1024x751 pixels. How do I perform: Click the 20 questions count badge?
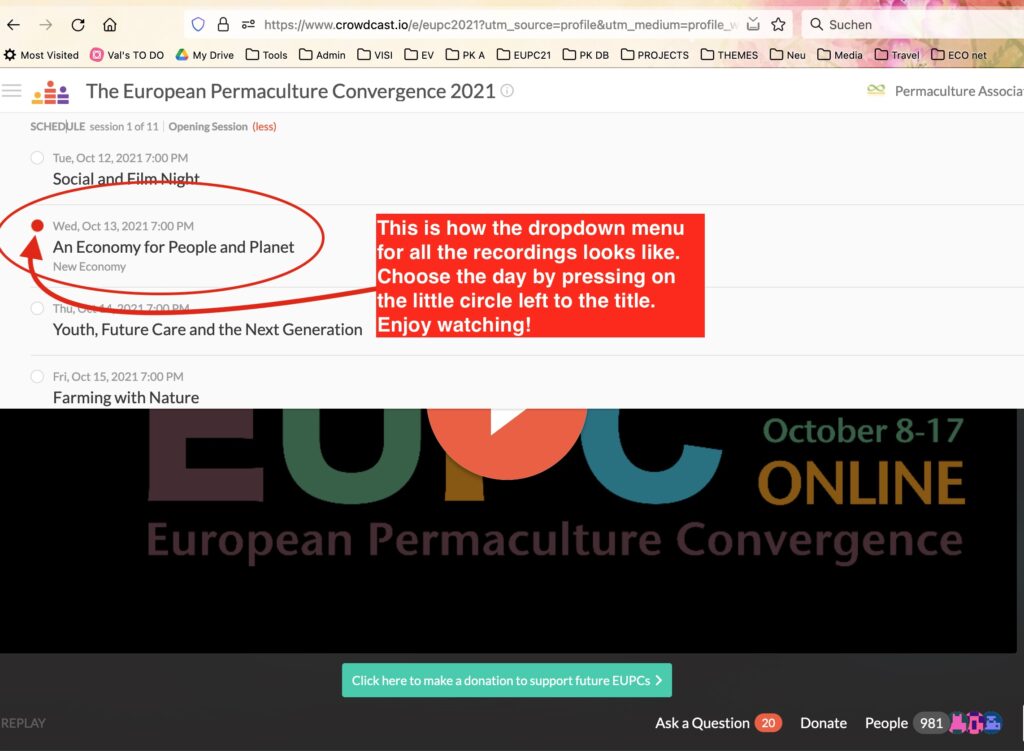coord(769,723)
